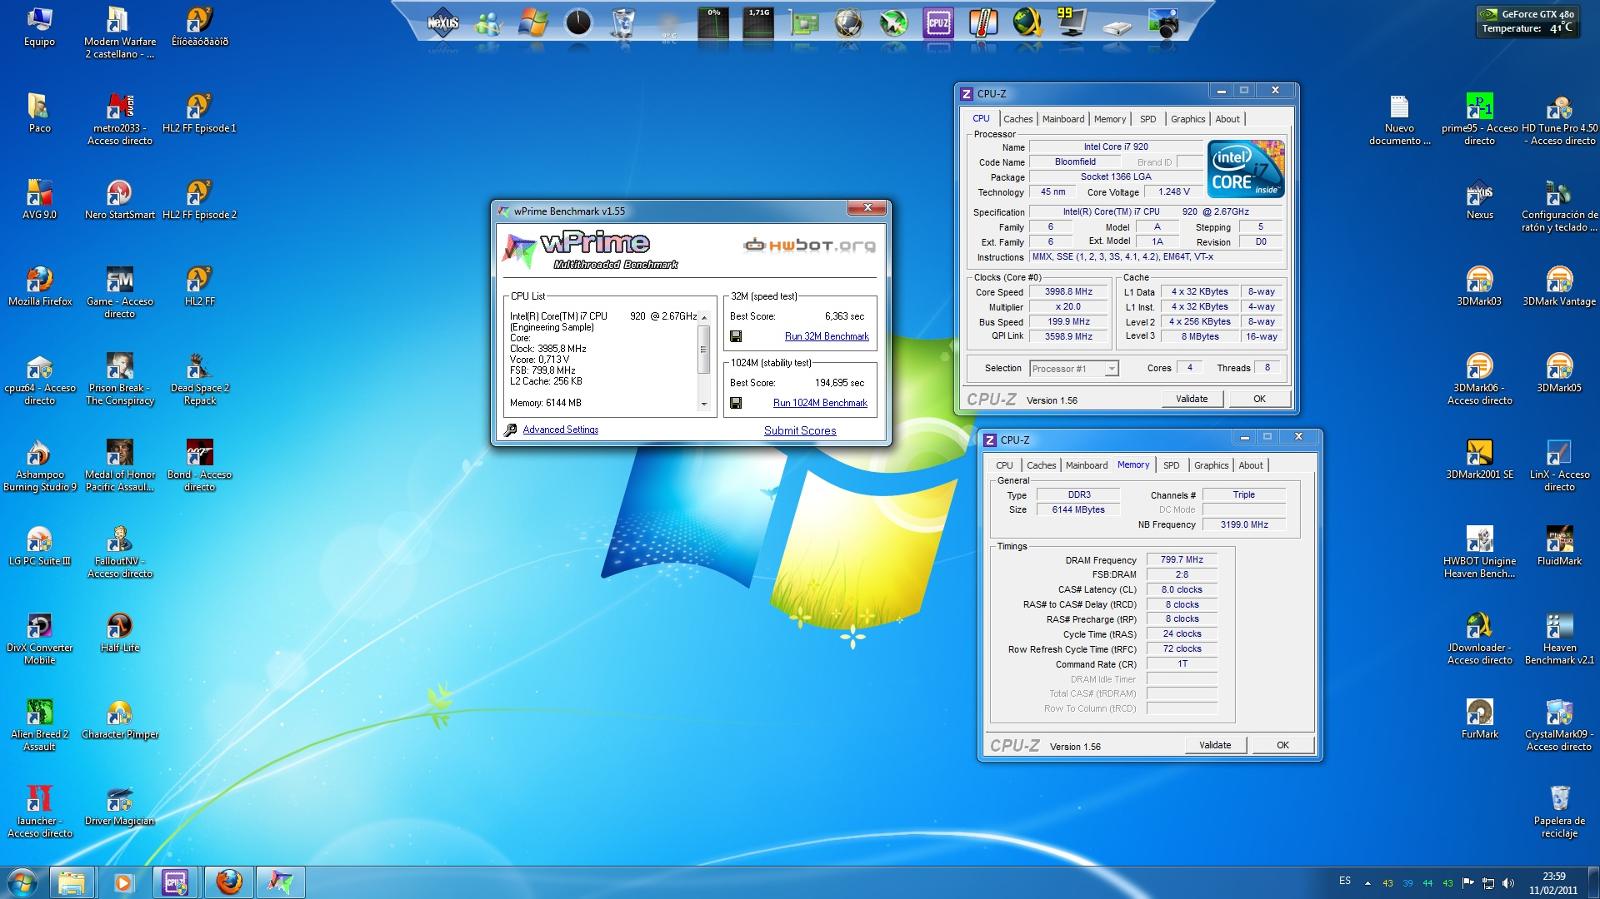Click the CPU List scroll-down arrow
The width and height of the screenshot is (1600, 899).
703,404
